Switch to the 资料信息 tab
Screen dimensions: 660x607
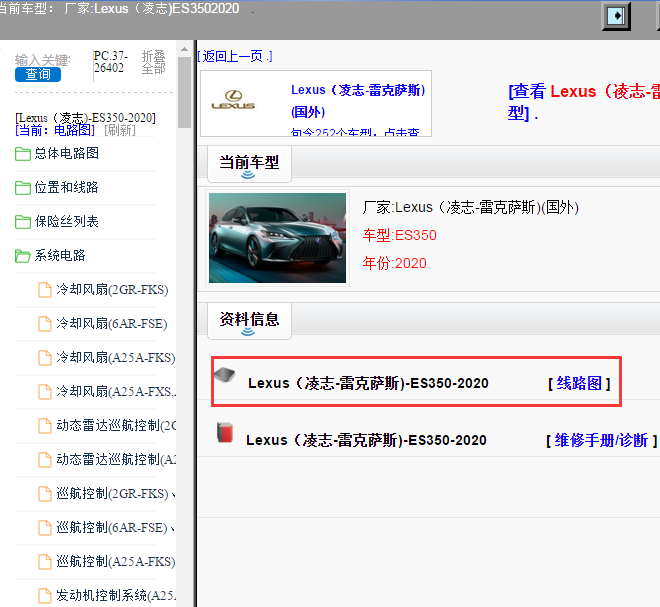pyautogui.click(x=249, y=321)
